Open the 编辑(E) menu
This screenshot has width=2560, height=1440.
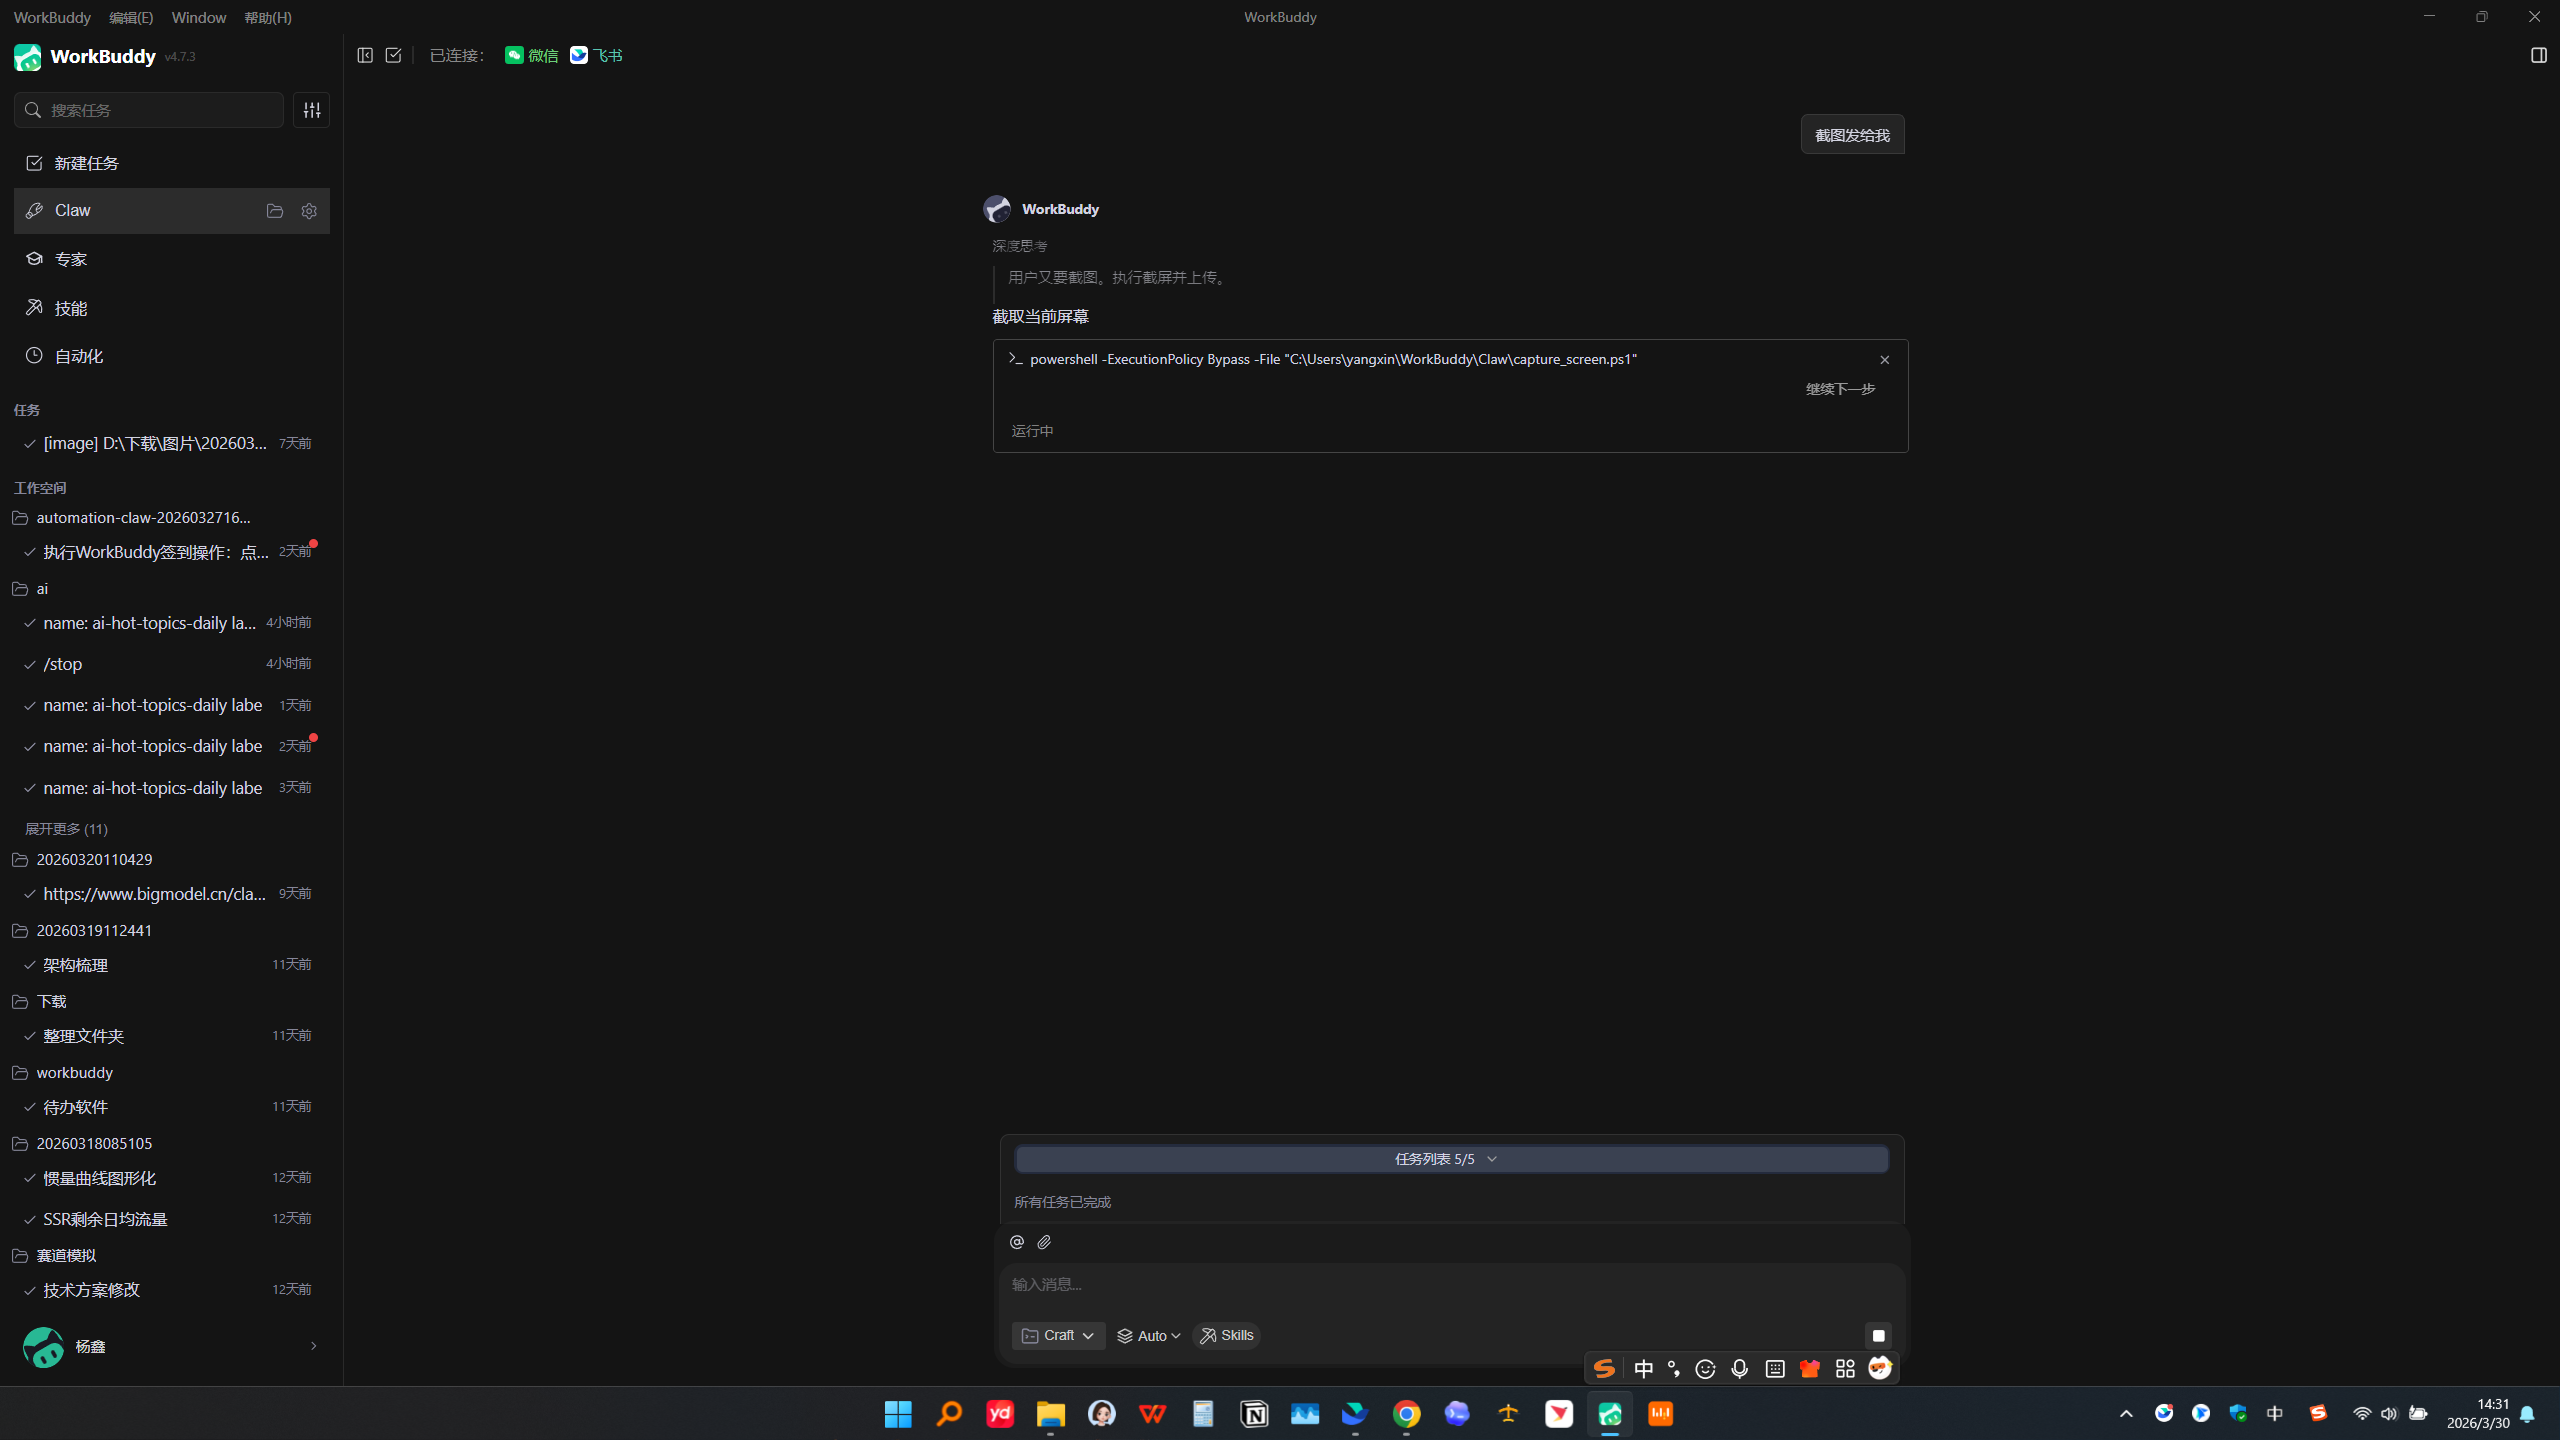click(131, 18)
